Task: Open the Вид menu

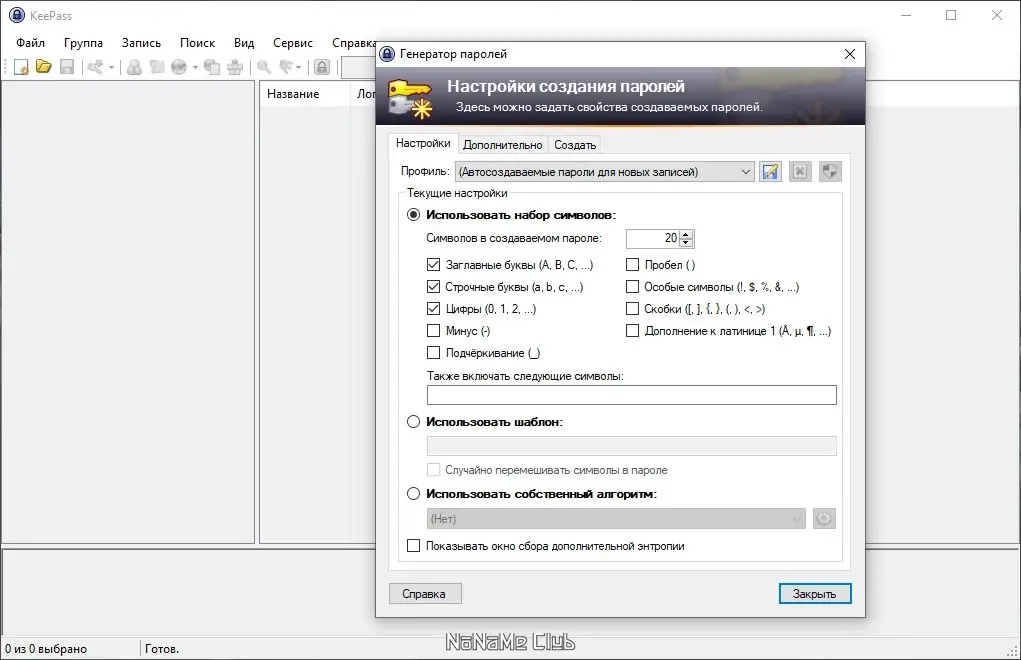Action: 244,43
